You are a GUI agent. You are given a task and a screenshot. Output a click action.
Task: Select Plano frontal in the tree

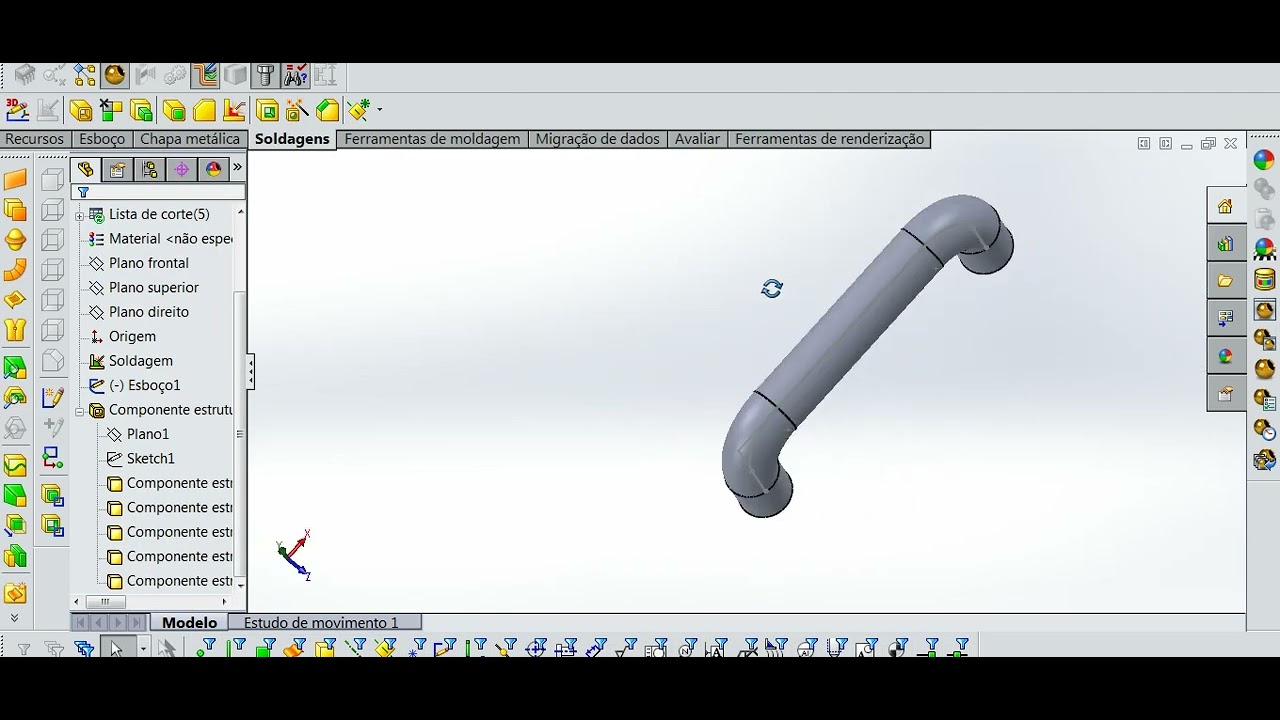click(138, 263)
